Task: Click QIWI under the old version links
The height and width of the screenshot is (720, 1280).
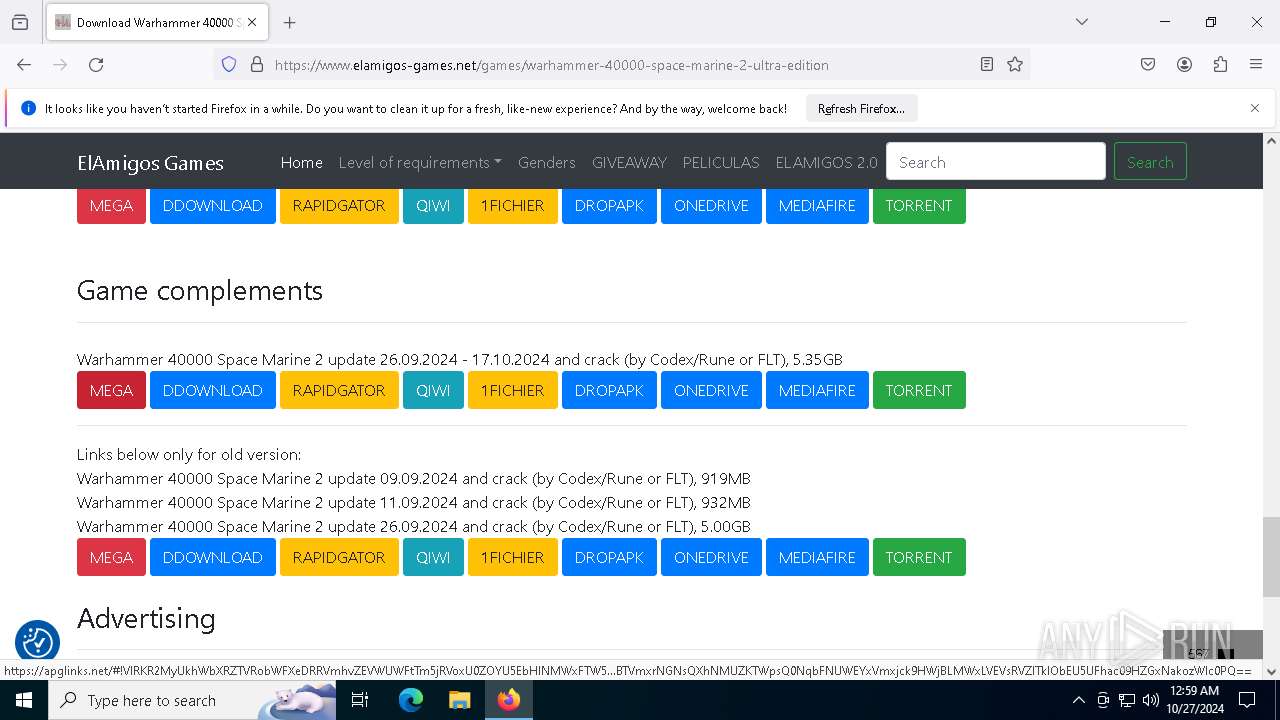Action: [433, 557]
